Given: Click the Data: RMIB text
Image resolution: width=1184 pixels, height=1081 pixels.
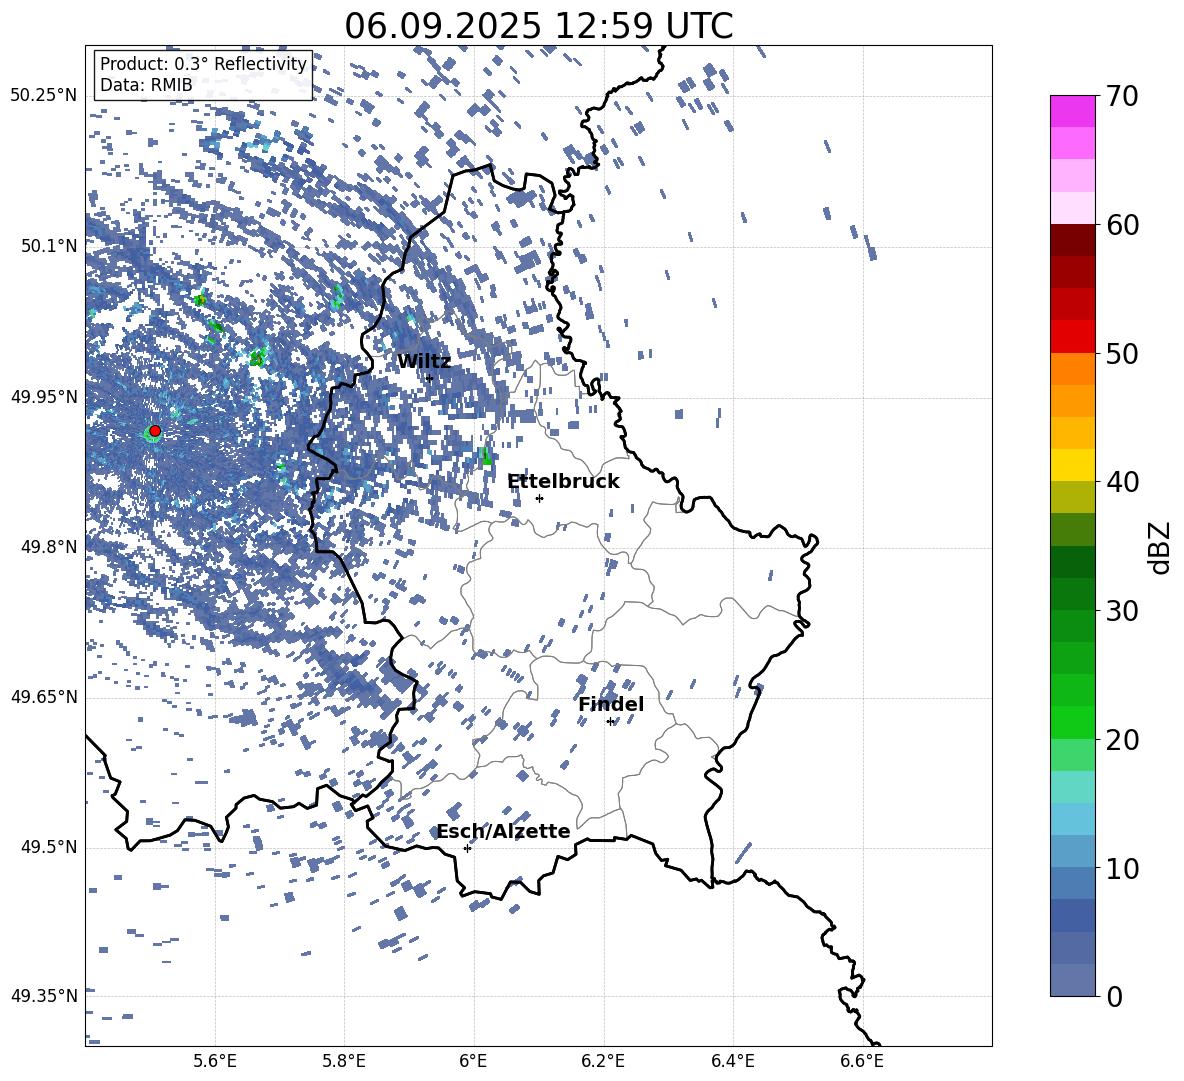Looking at the screenshot, I should [x=146, y=85].
